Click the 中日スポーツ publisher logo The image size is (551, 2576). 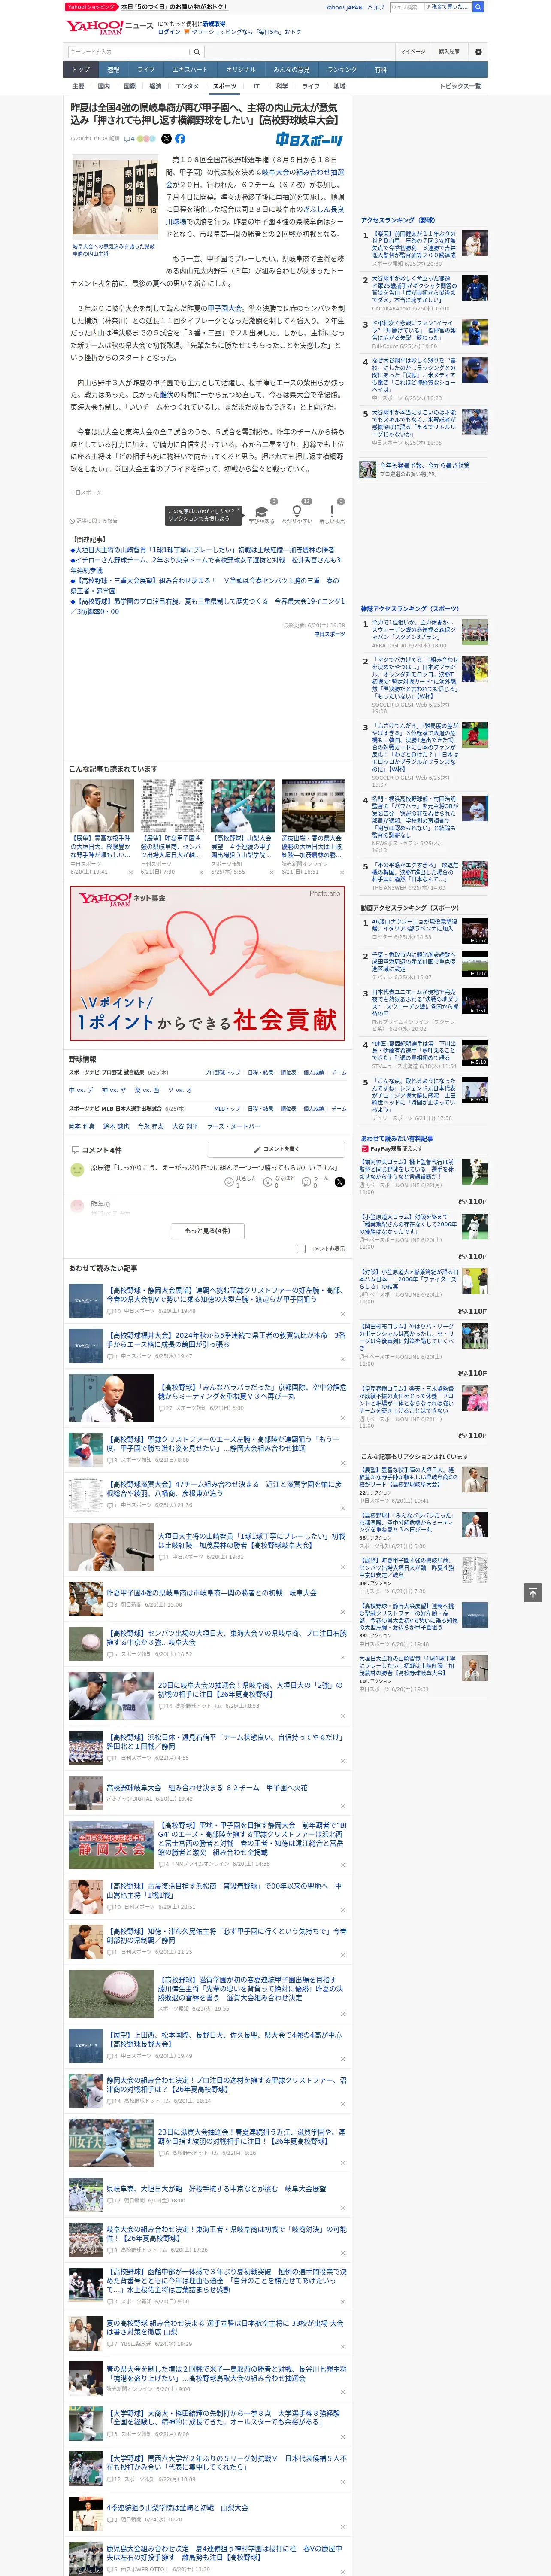tap(310, 140)
